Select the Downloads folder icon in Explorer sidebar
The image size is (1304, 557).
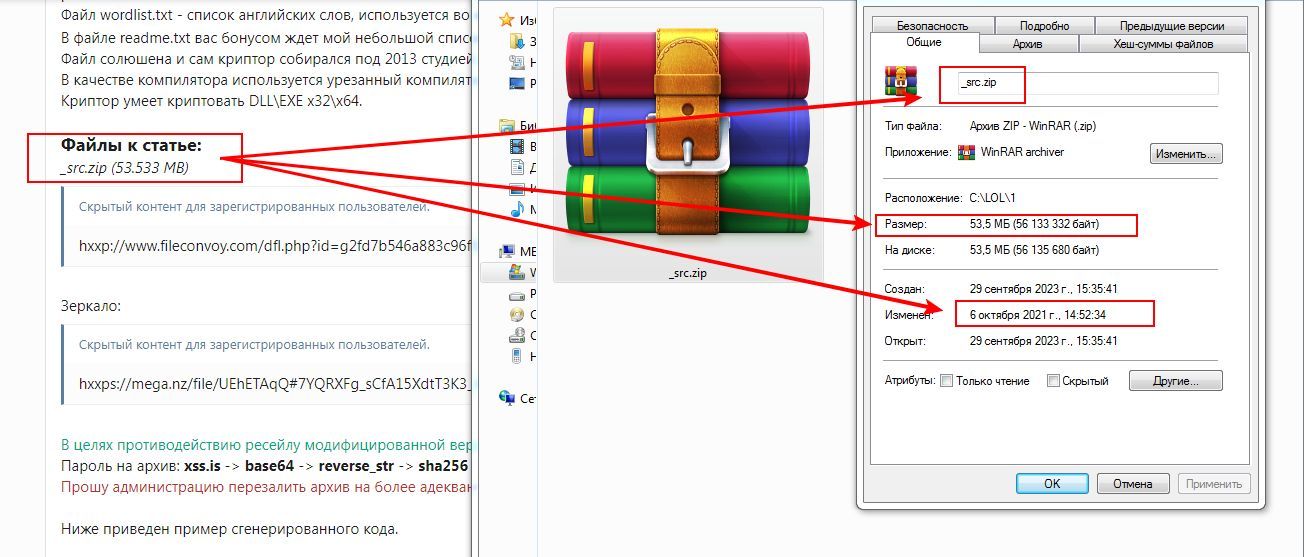517,41
